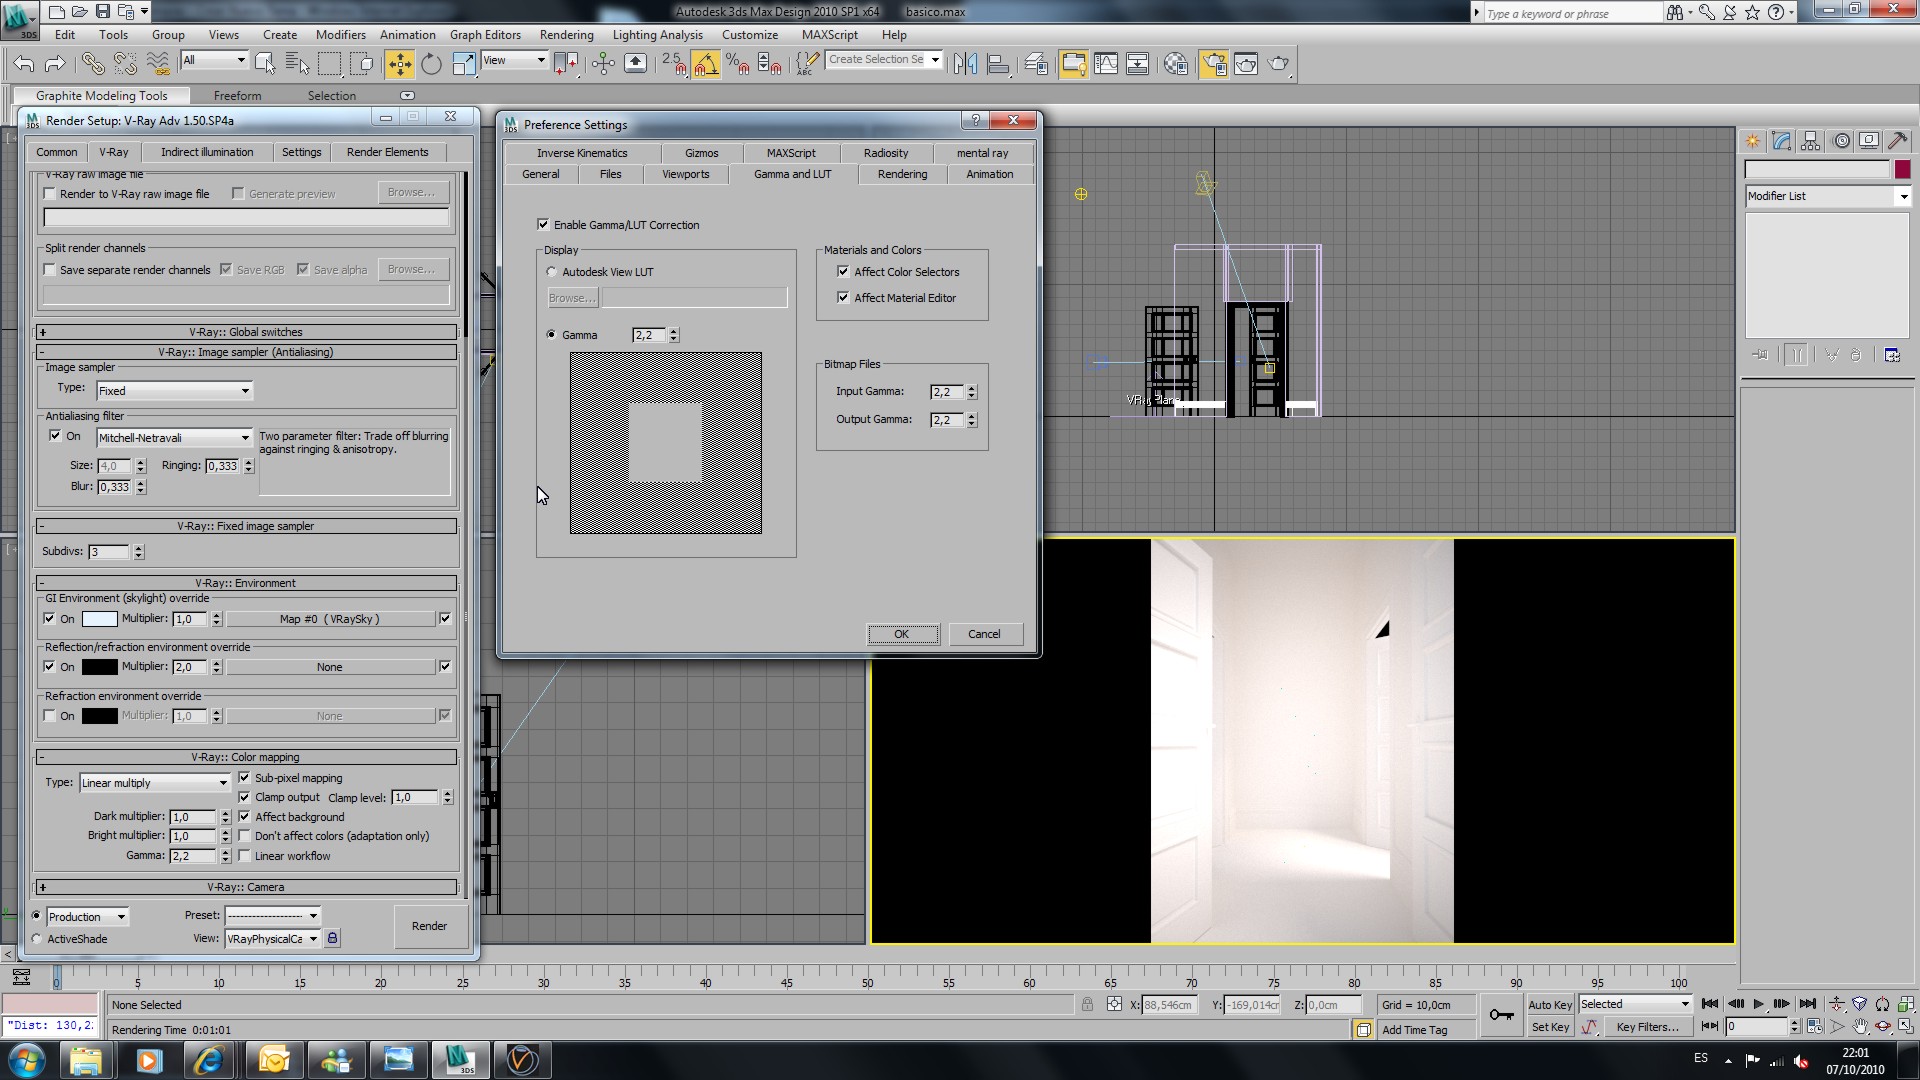Click the Render button
The height and width of the screenshot is (1080, 1920).
coord(429,926)
